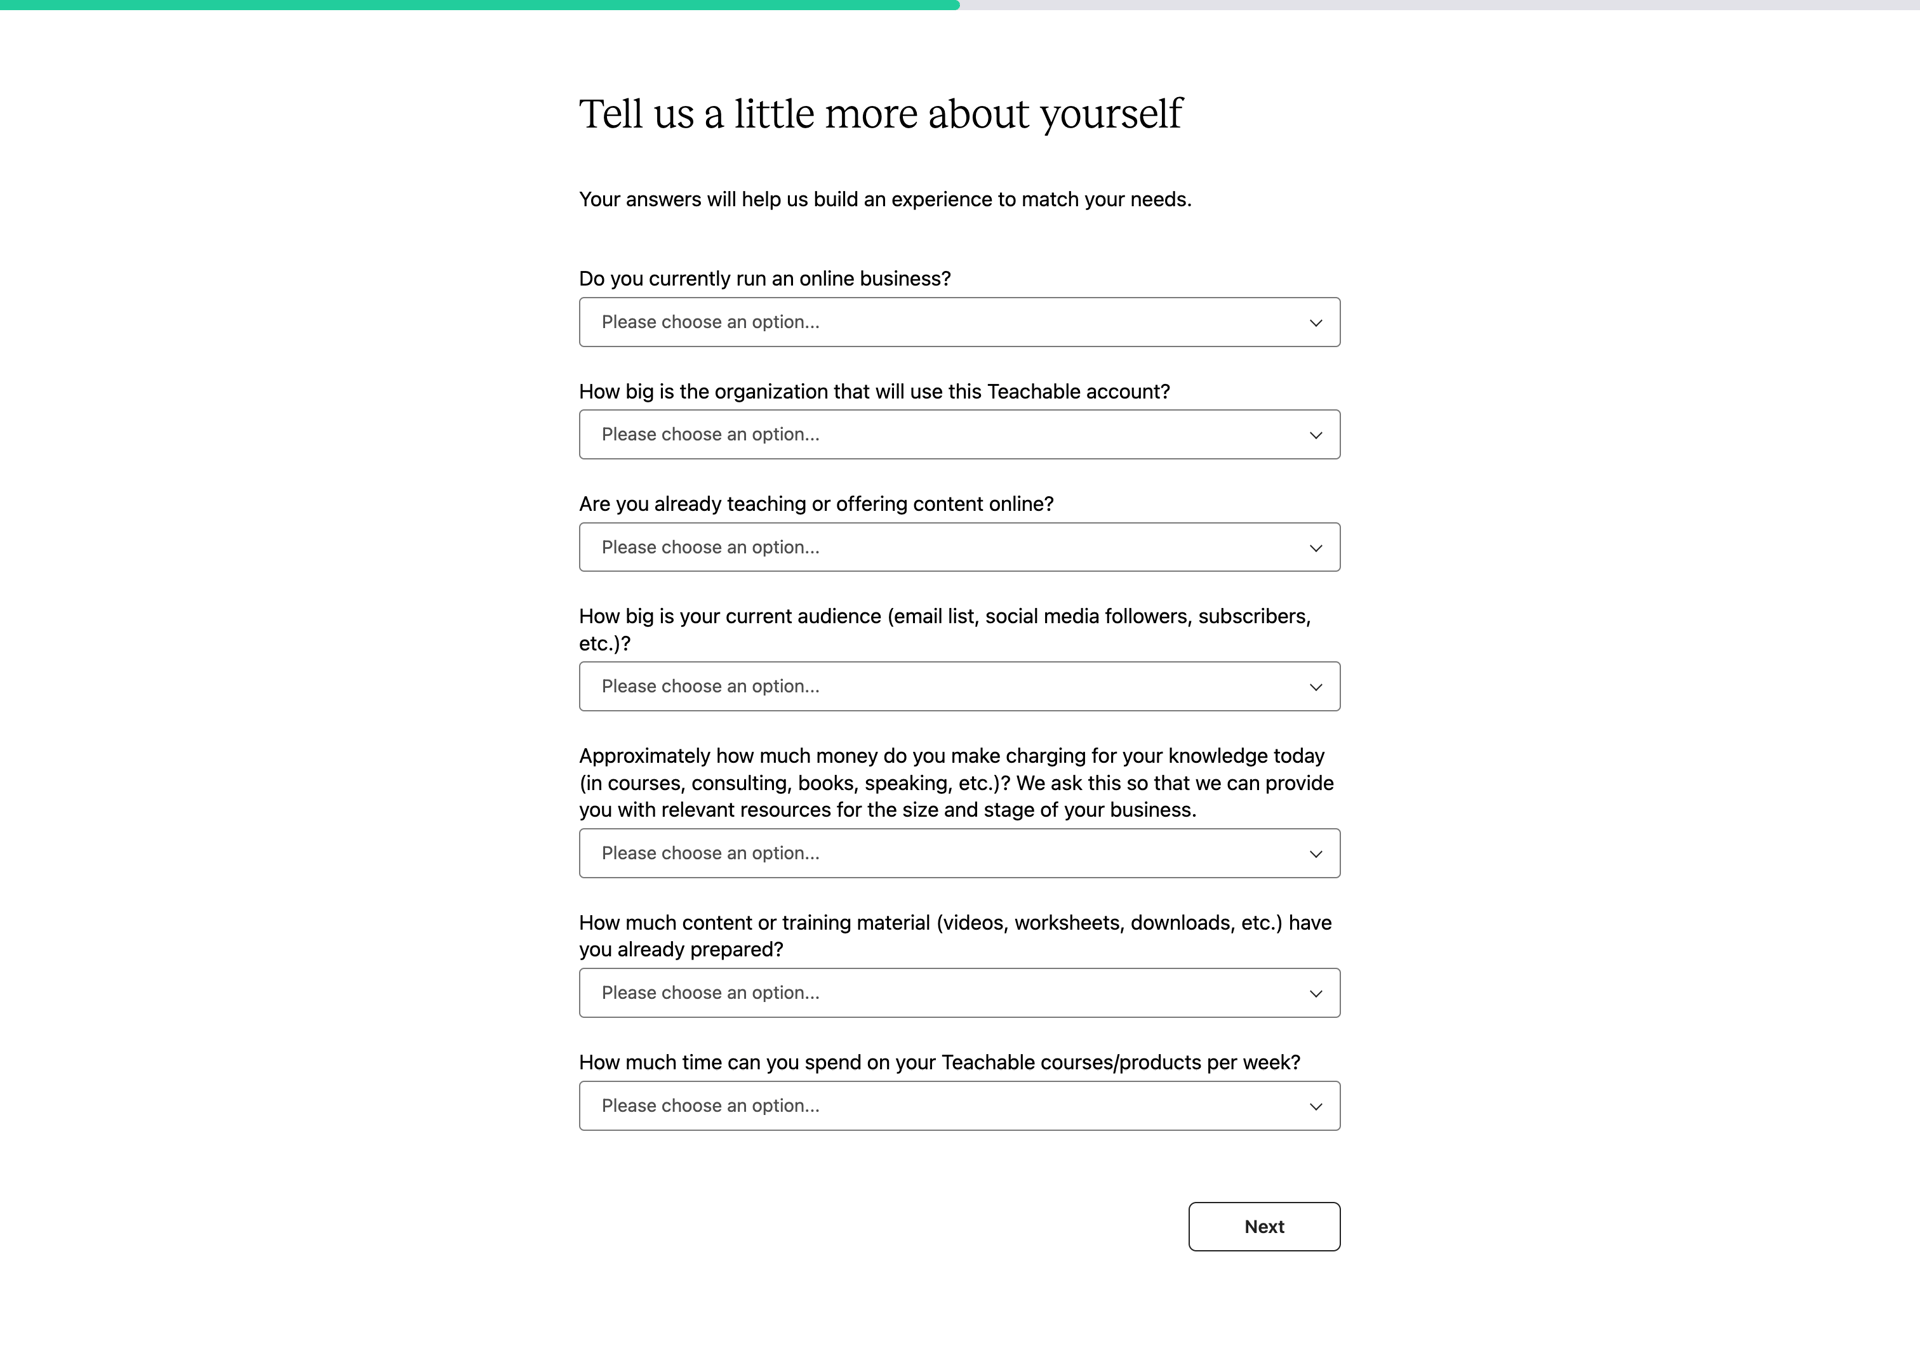Screen dimensions: 1920x1372
Task: Click the answers help us text
Action: 884,199
